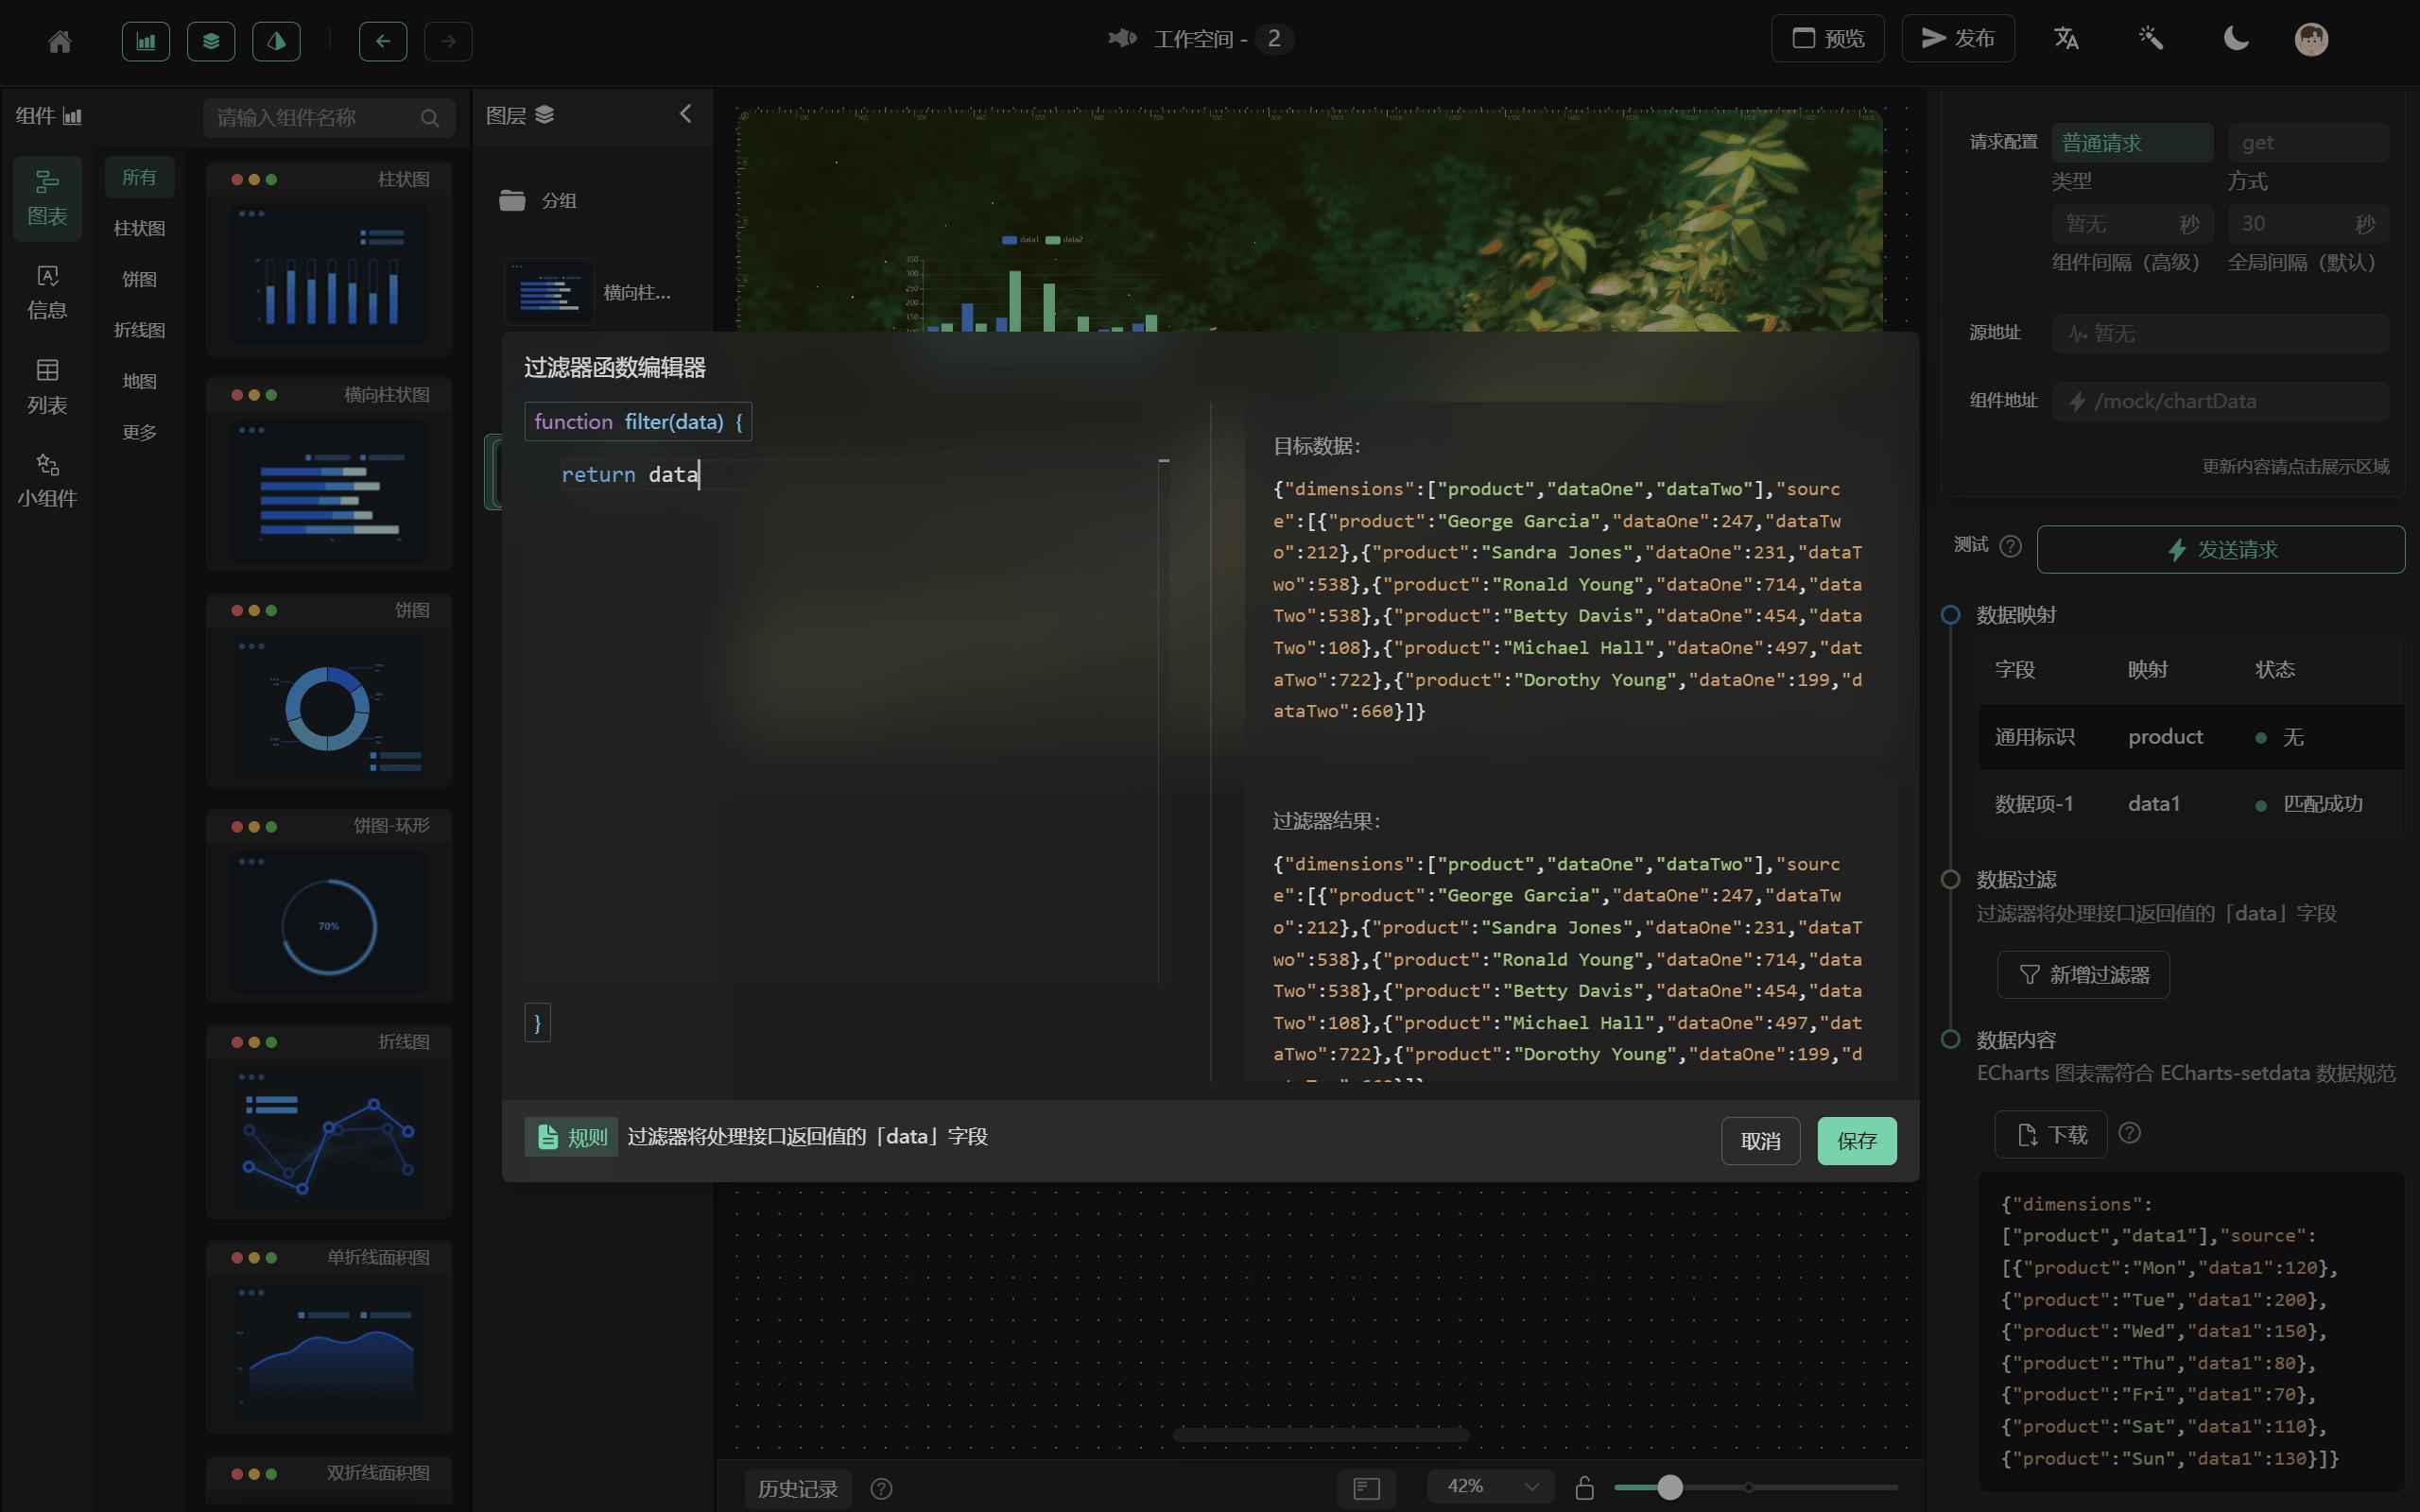Collapse the 图层 panel with the chevron
The image size is (2420, 1512).
tap(685, 113)
